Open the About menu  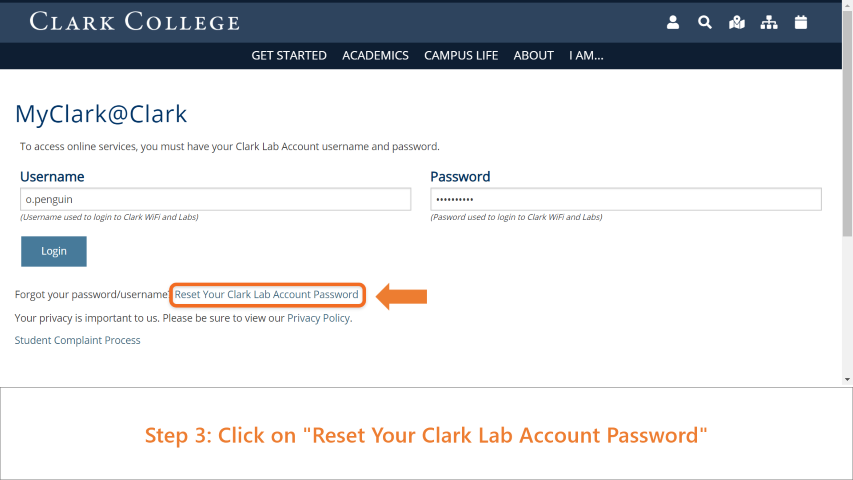(534, 56)
